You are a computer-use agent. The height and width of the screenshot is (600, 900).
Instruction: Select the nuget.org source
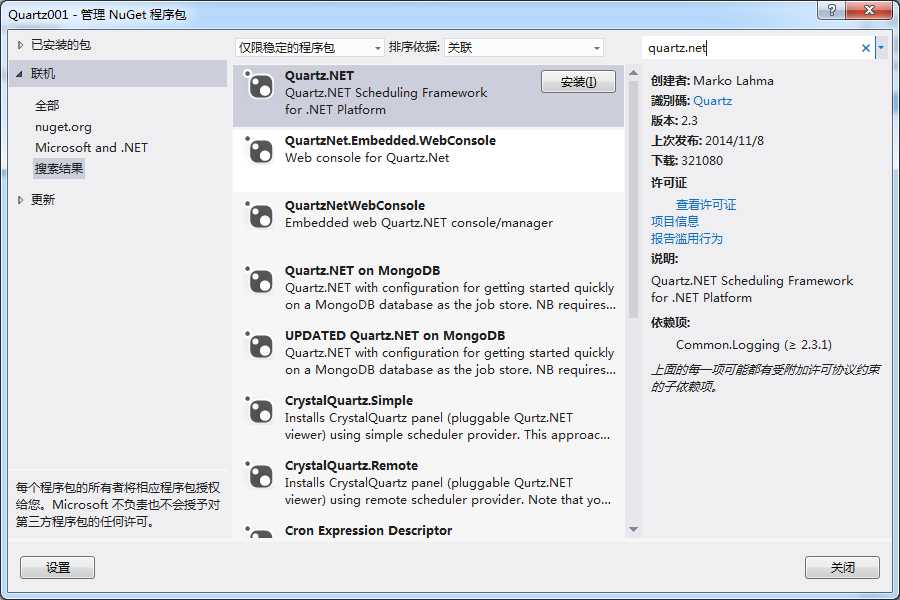coord(63,126)
